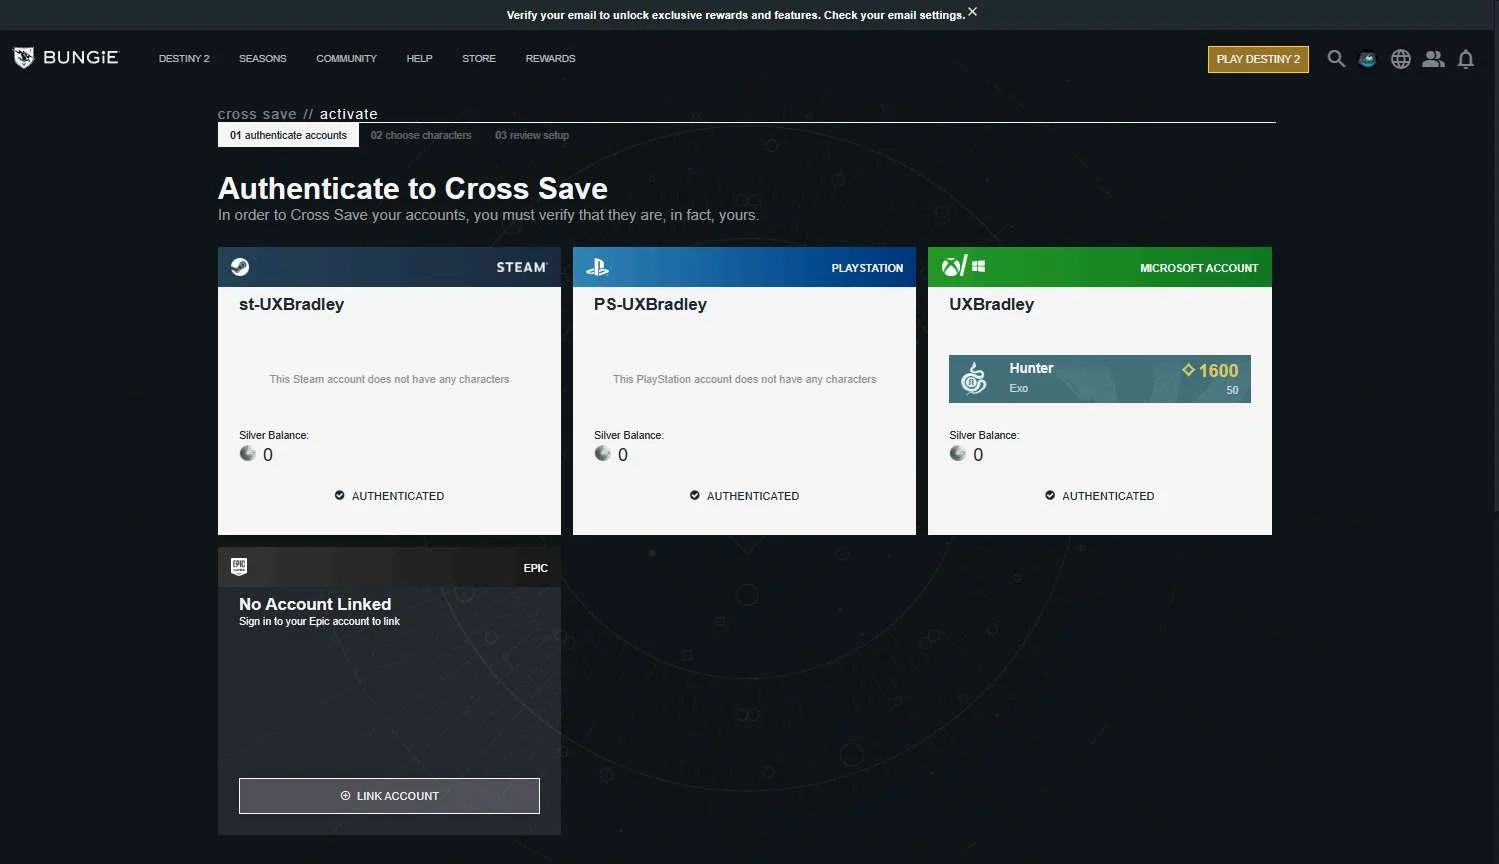Image resolution: width=1499 pixels, height=864 pixels.
Task: Click the Microsoft silver coin icon
Action: point(958,454)
